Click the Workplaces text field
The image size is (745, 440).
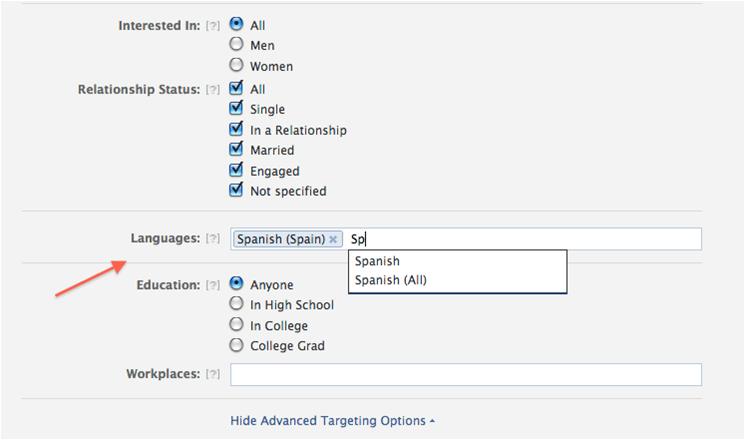pos(466,374)
